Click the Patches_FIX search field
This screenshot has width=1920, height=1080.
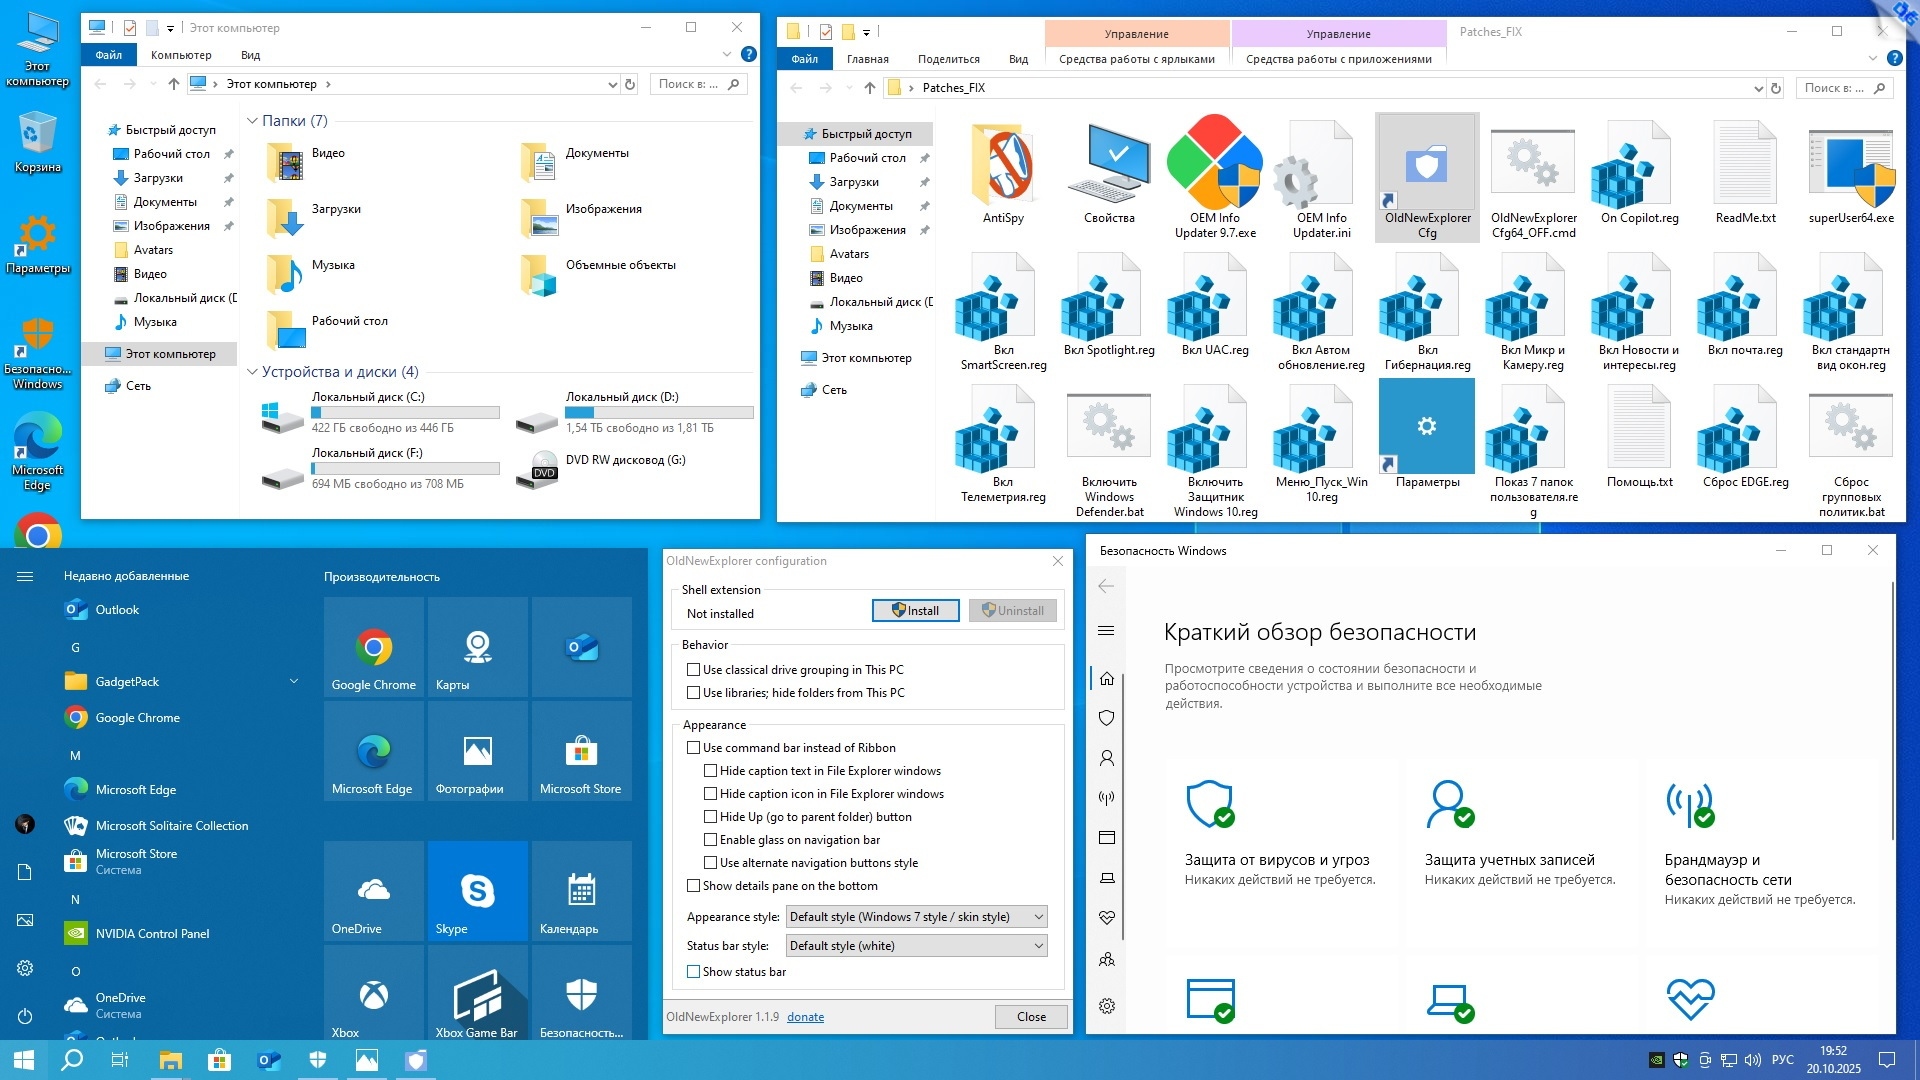(1836, 88)
